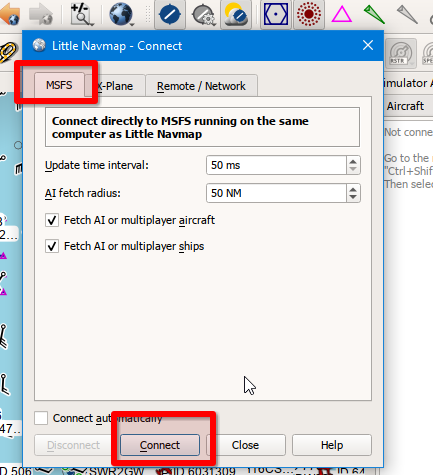This screenshot has height=475, width=433.
Task: Decrease the Update time interval value
Action: (x=353, y=169)
